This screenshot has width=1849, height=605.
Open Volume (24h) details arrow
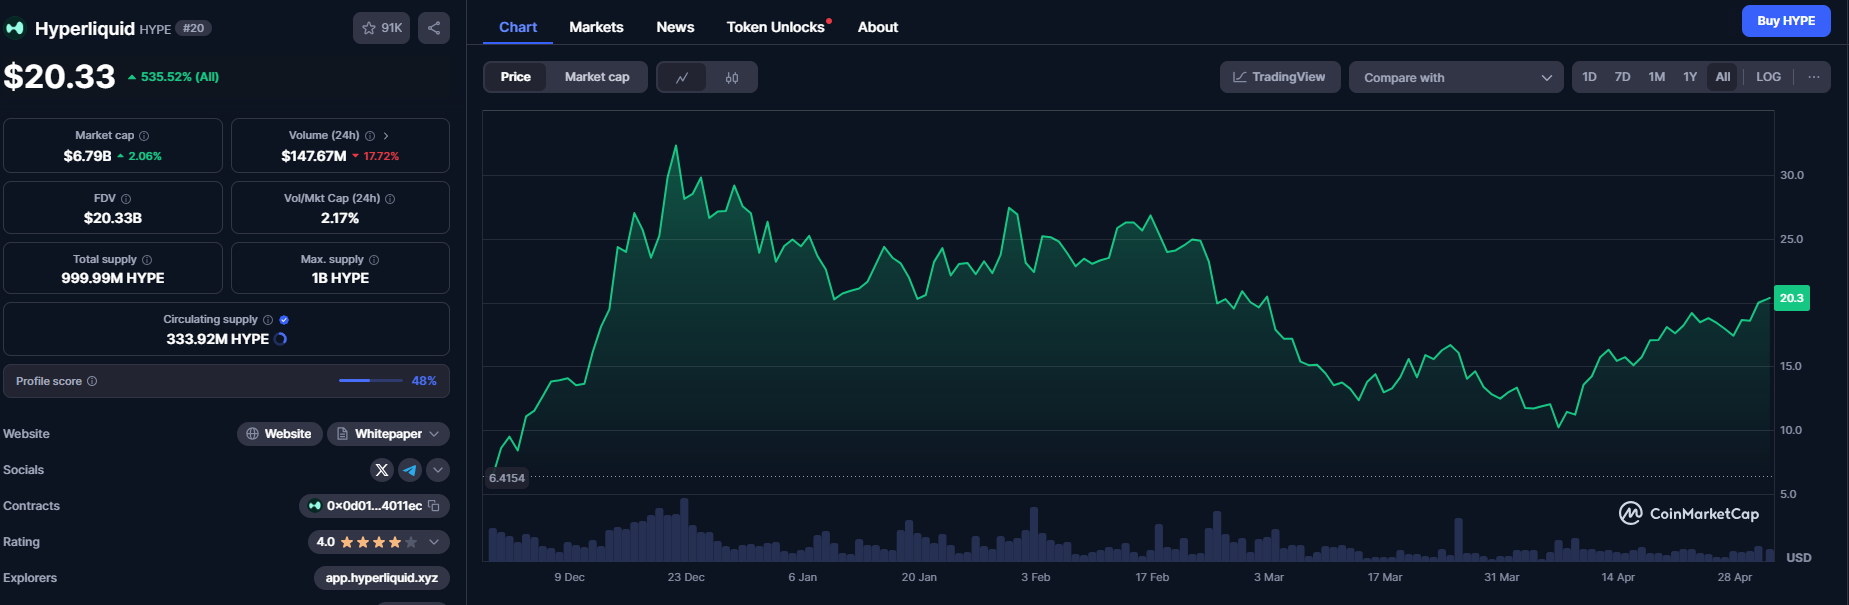point(386,136)
